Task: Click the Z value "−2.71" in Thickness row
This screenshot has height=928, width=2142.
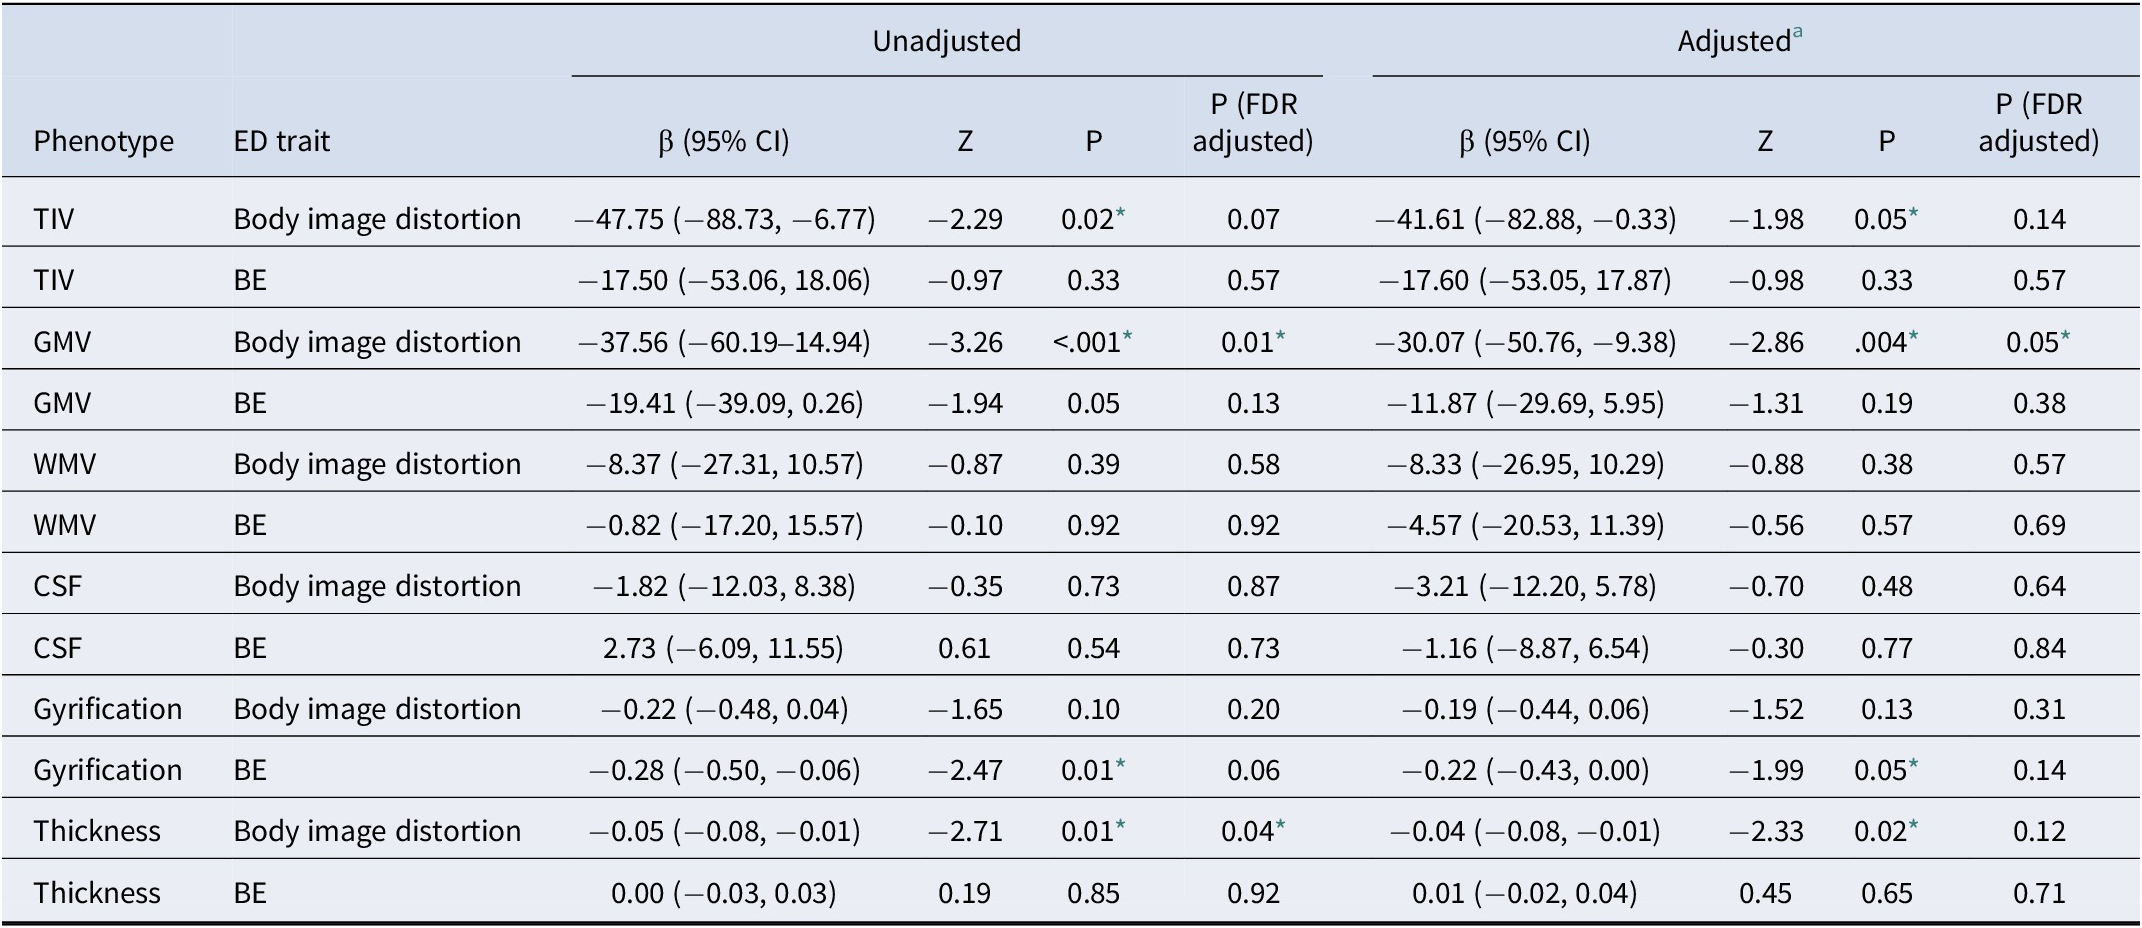Action: tap(965, 831)
